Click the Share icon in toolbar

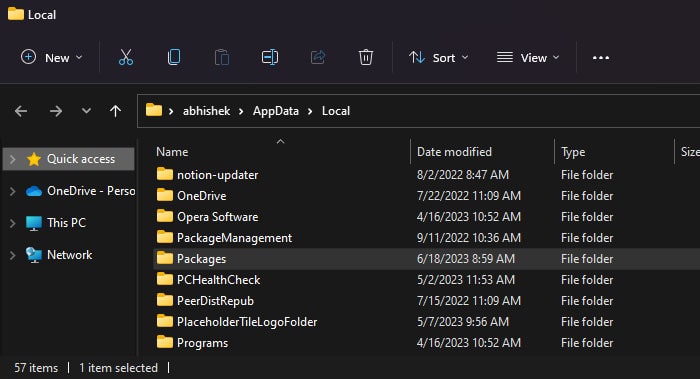[318, 58]
